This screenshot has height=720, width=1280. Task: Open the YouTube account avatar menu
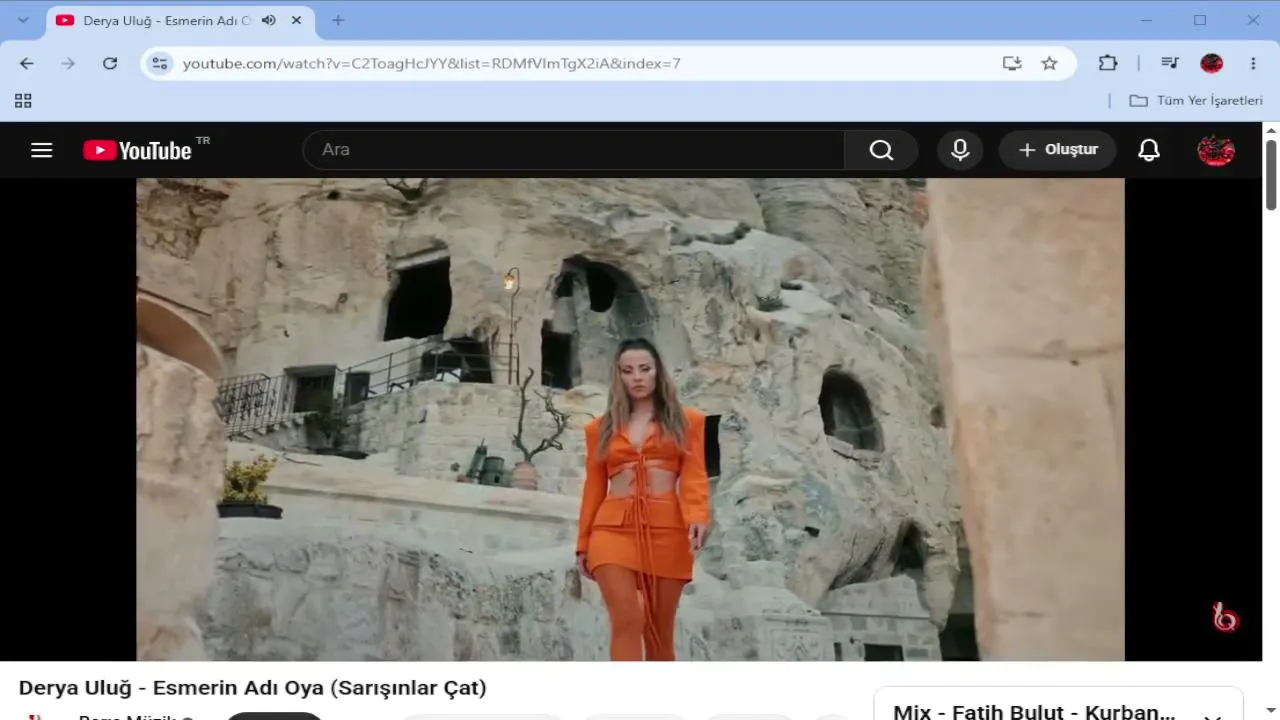pyautogui.click(x=1216, y=150)
